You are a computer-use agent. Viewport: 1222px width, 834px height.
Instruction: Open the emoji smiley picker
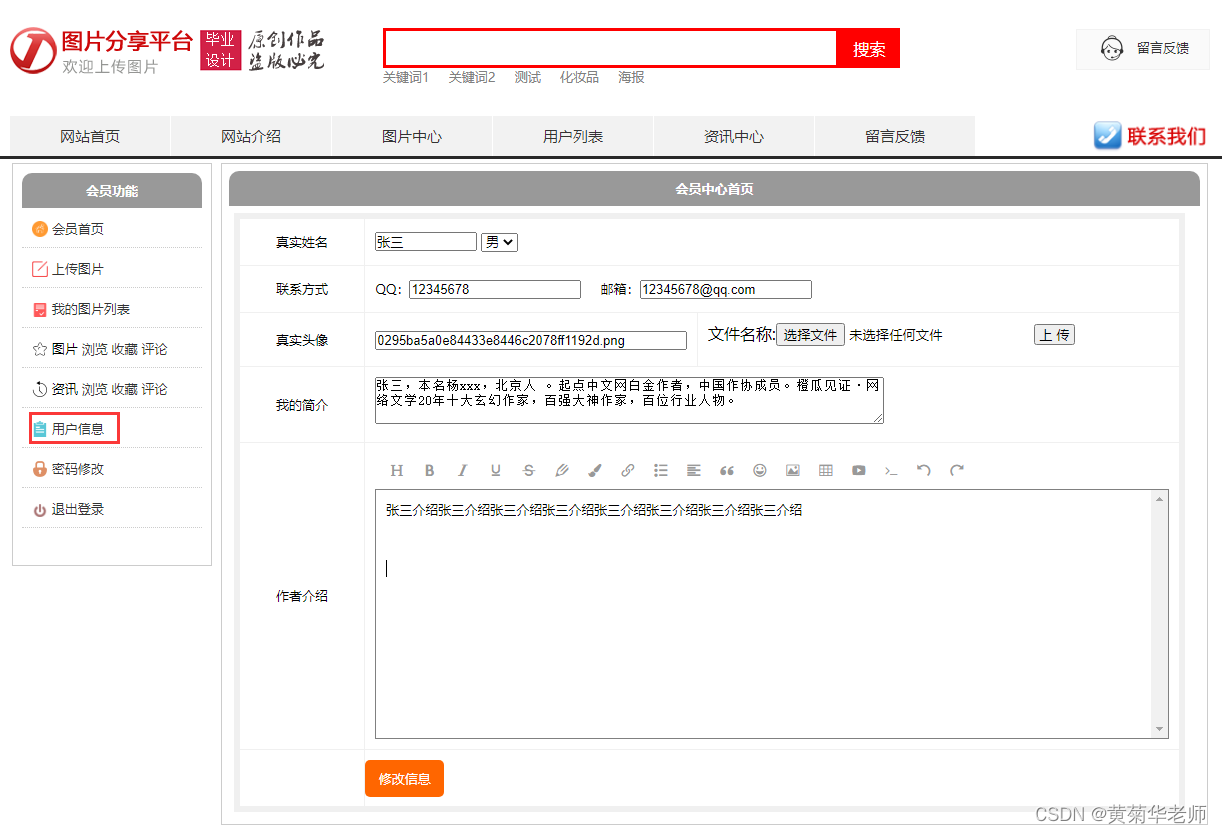point(760,470)
